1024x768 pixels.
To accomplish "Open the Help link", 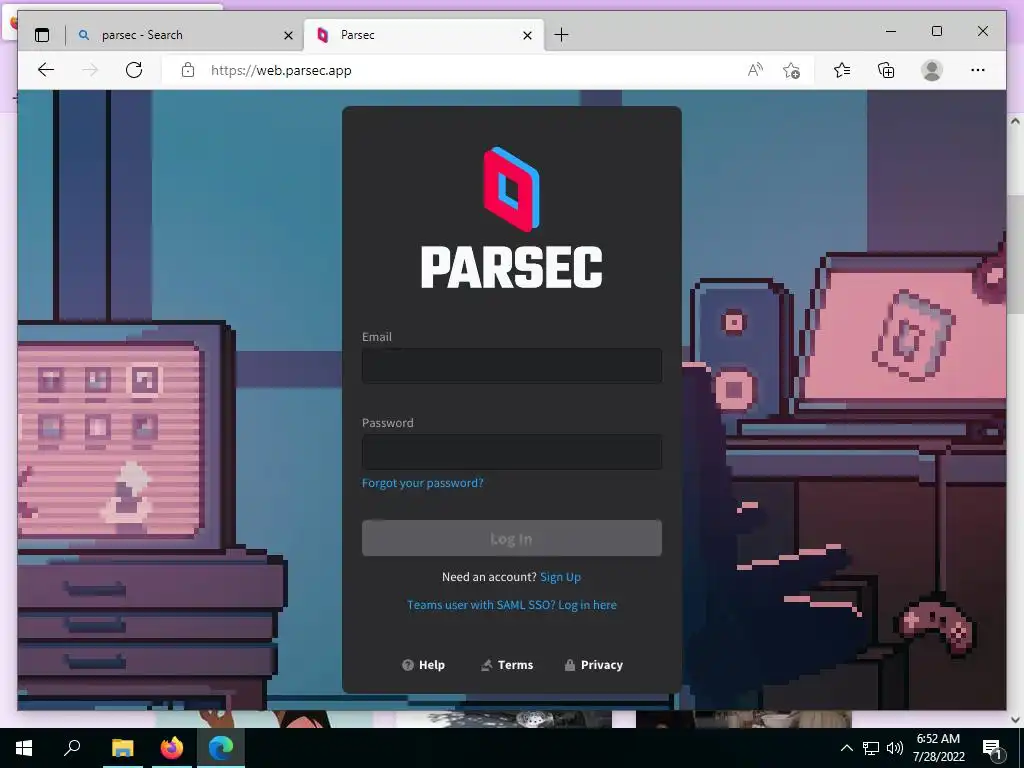I will (x=423, y=665).
